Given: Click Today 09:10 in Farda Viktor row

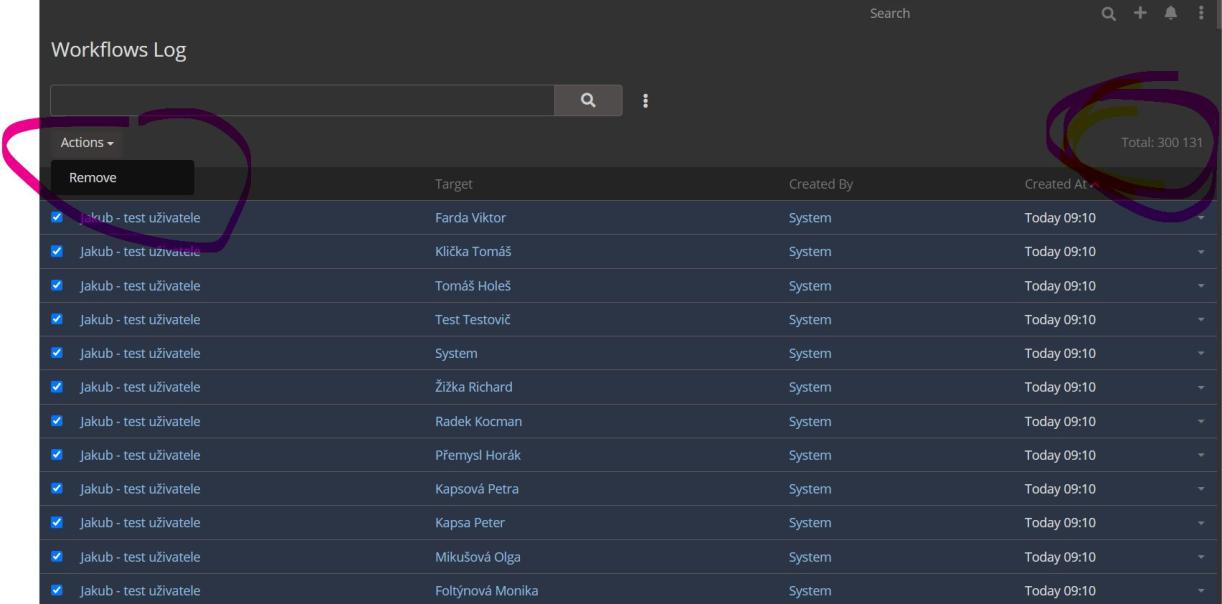Looking at the screenshot, I should tap(1061, 218).
